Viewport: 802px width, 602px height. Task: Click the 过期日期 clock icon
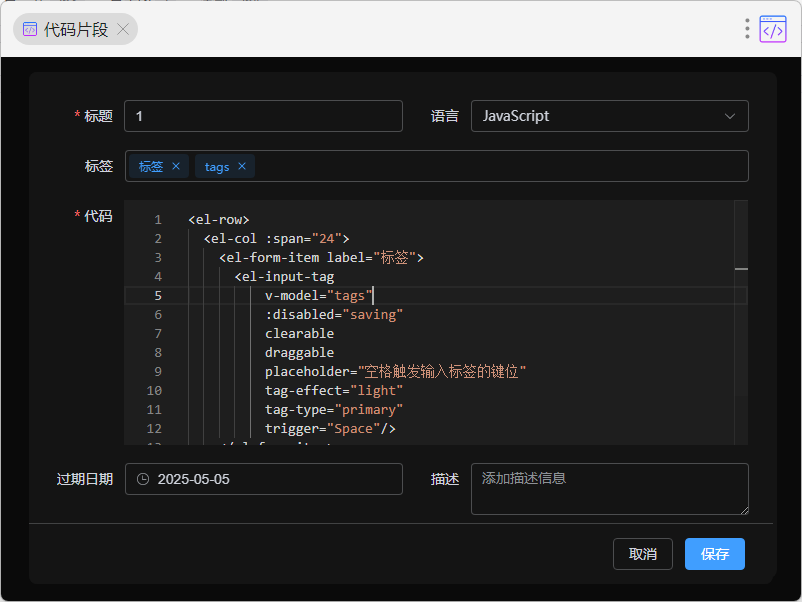coord(143,479)
